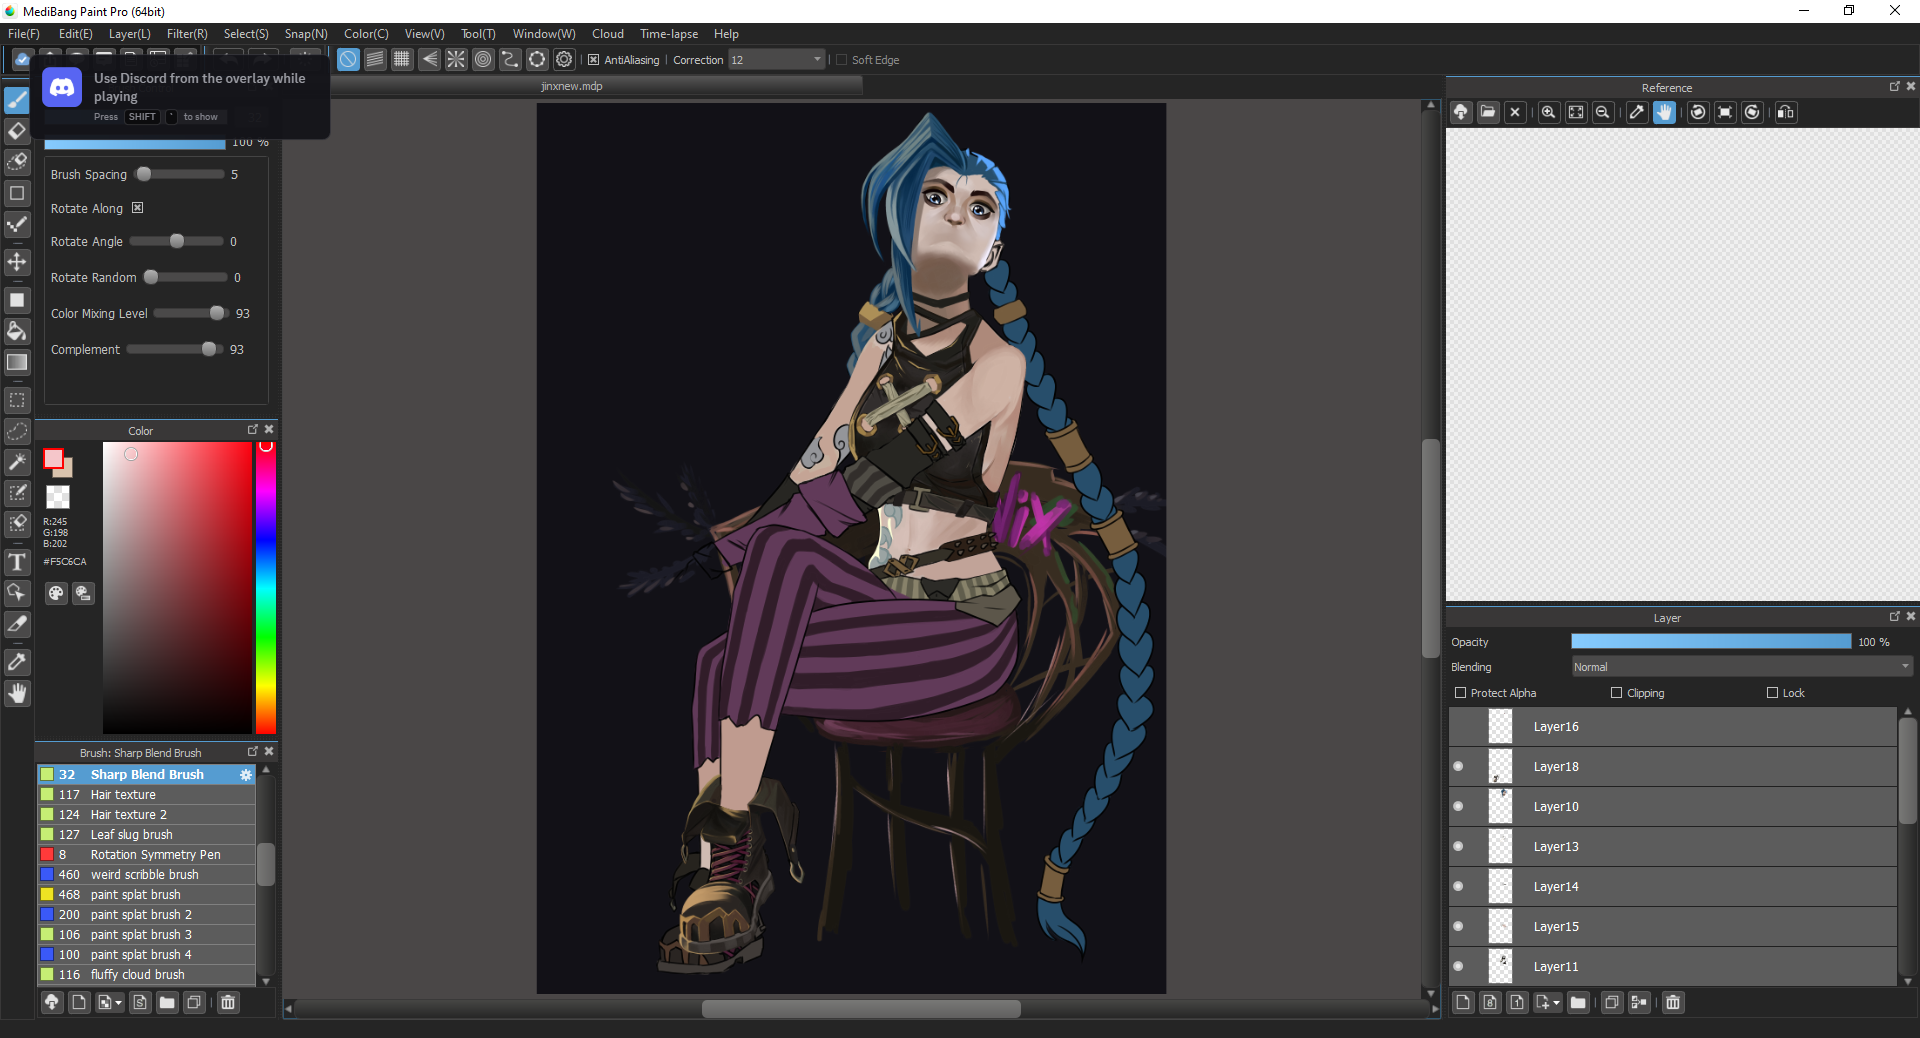Enable the layer Lock checkbox
Viewport: 1920px width, 1038px height.
coord(1772,692)
